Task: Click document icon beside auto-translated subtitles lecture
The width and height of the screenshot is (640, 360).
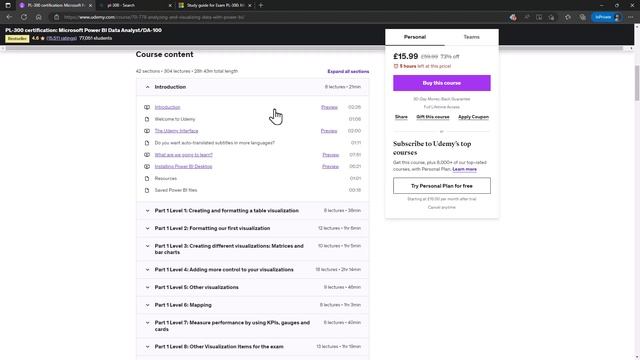Action: (x=147, y=143)
